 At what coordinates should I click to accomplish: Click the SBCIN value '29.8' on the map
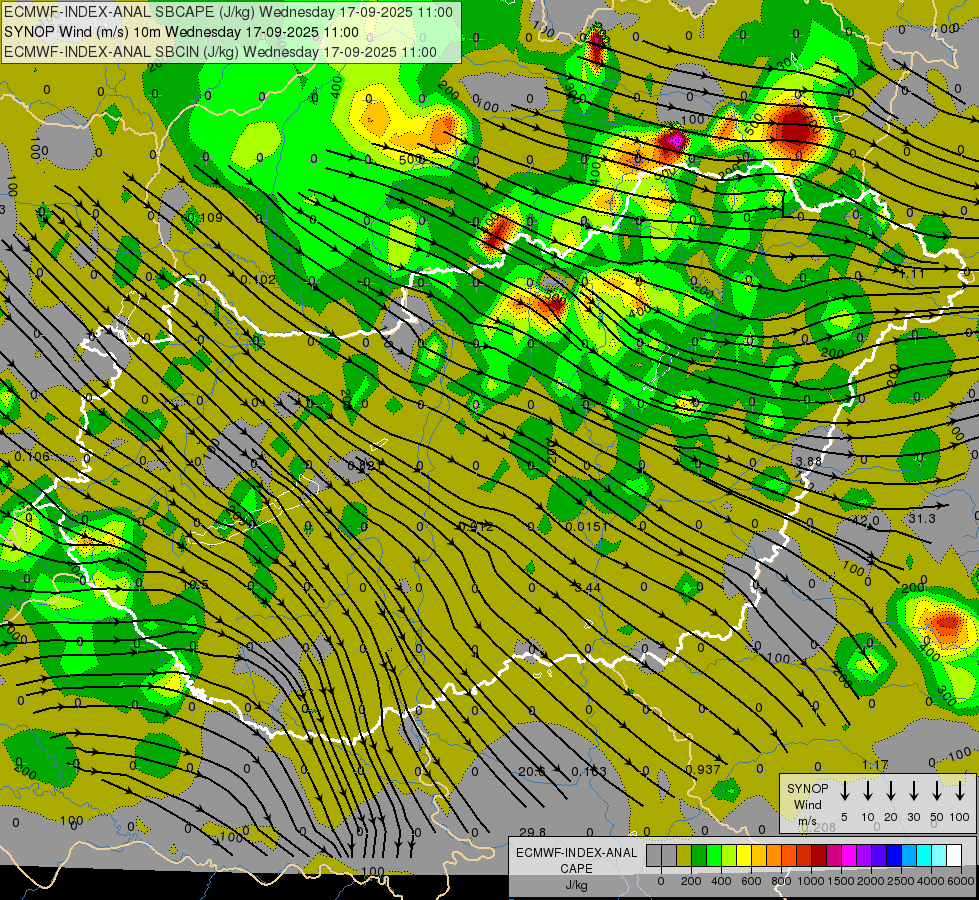533,832
